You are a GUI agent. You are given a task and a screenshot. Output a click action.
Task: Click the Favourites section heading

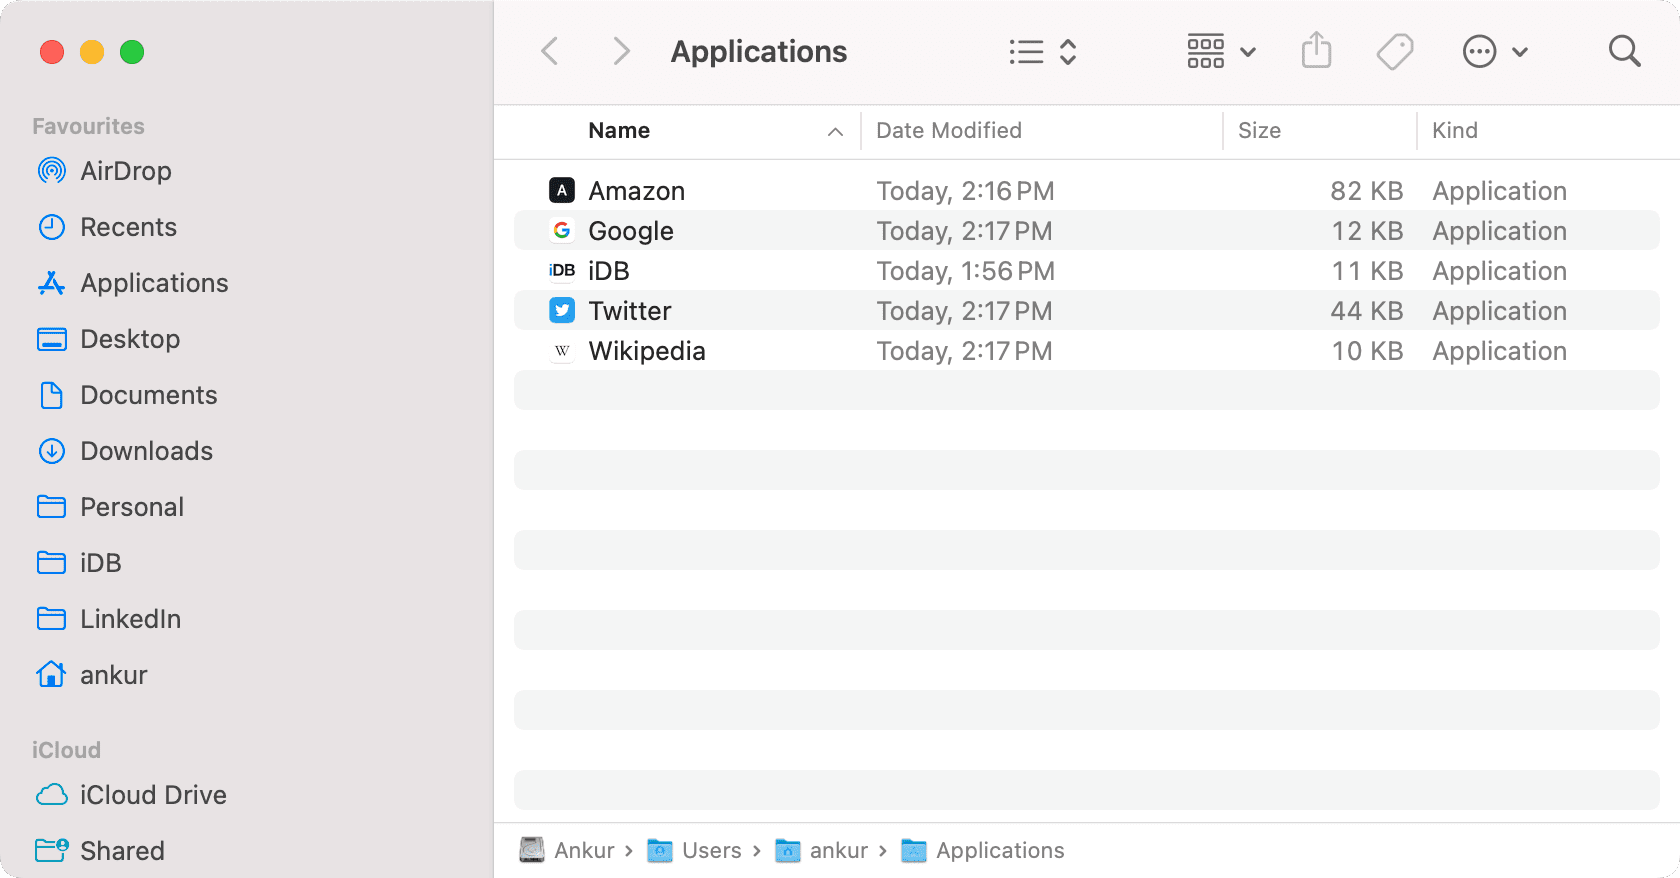click(x=88, y=126)
